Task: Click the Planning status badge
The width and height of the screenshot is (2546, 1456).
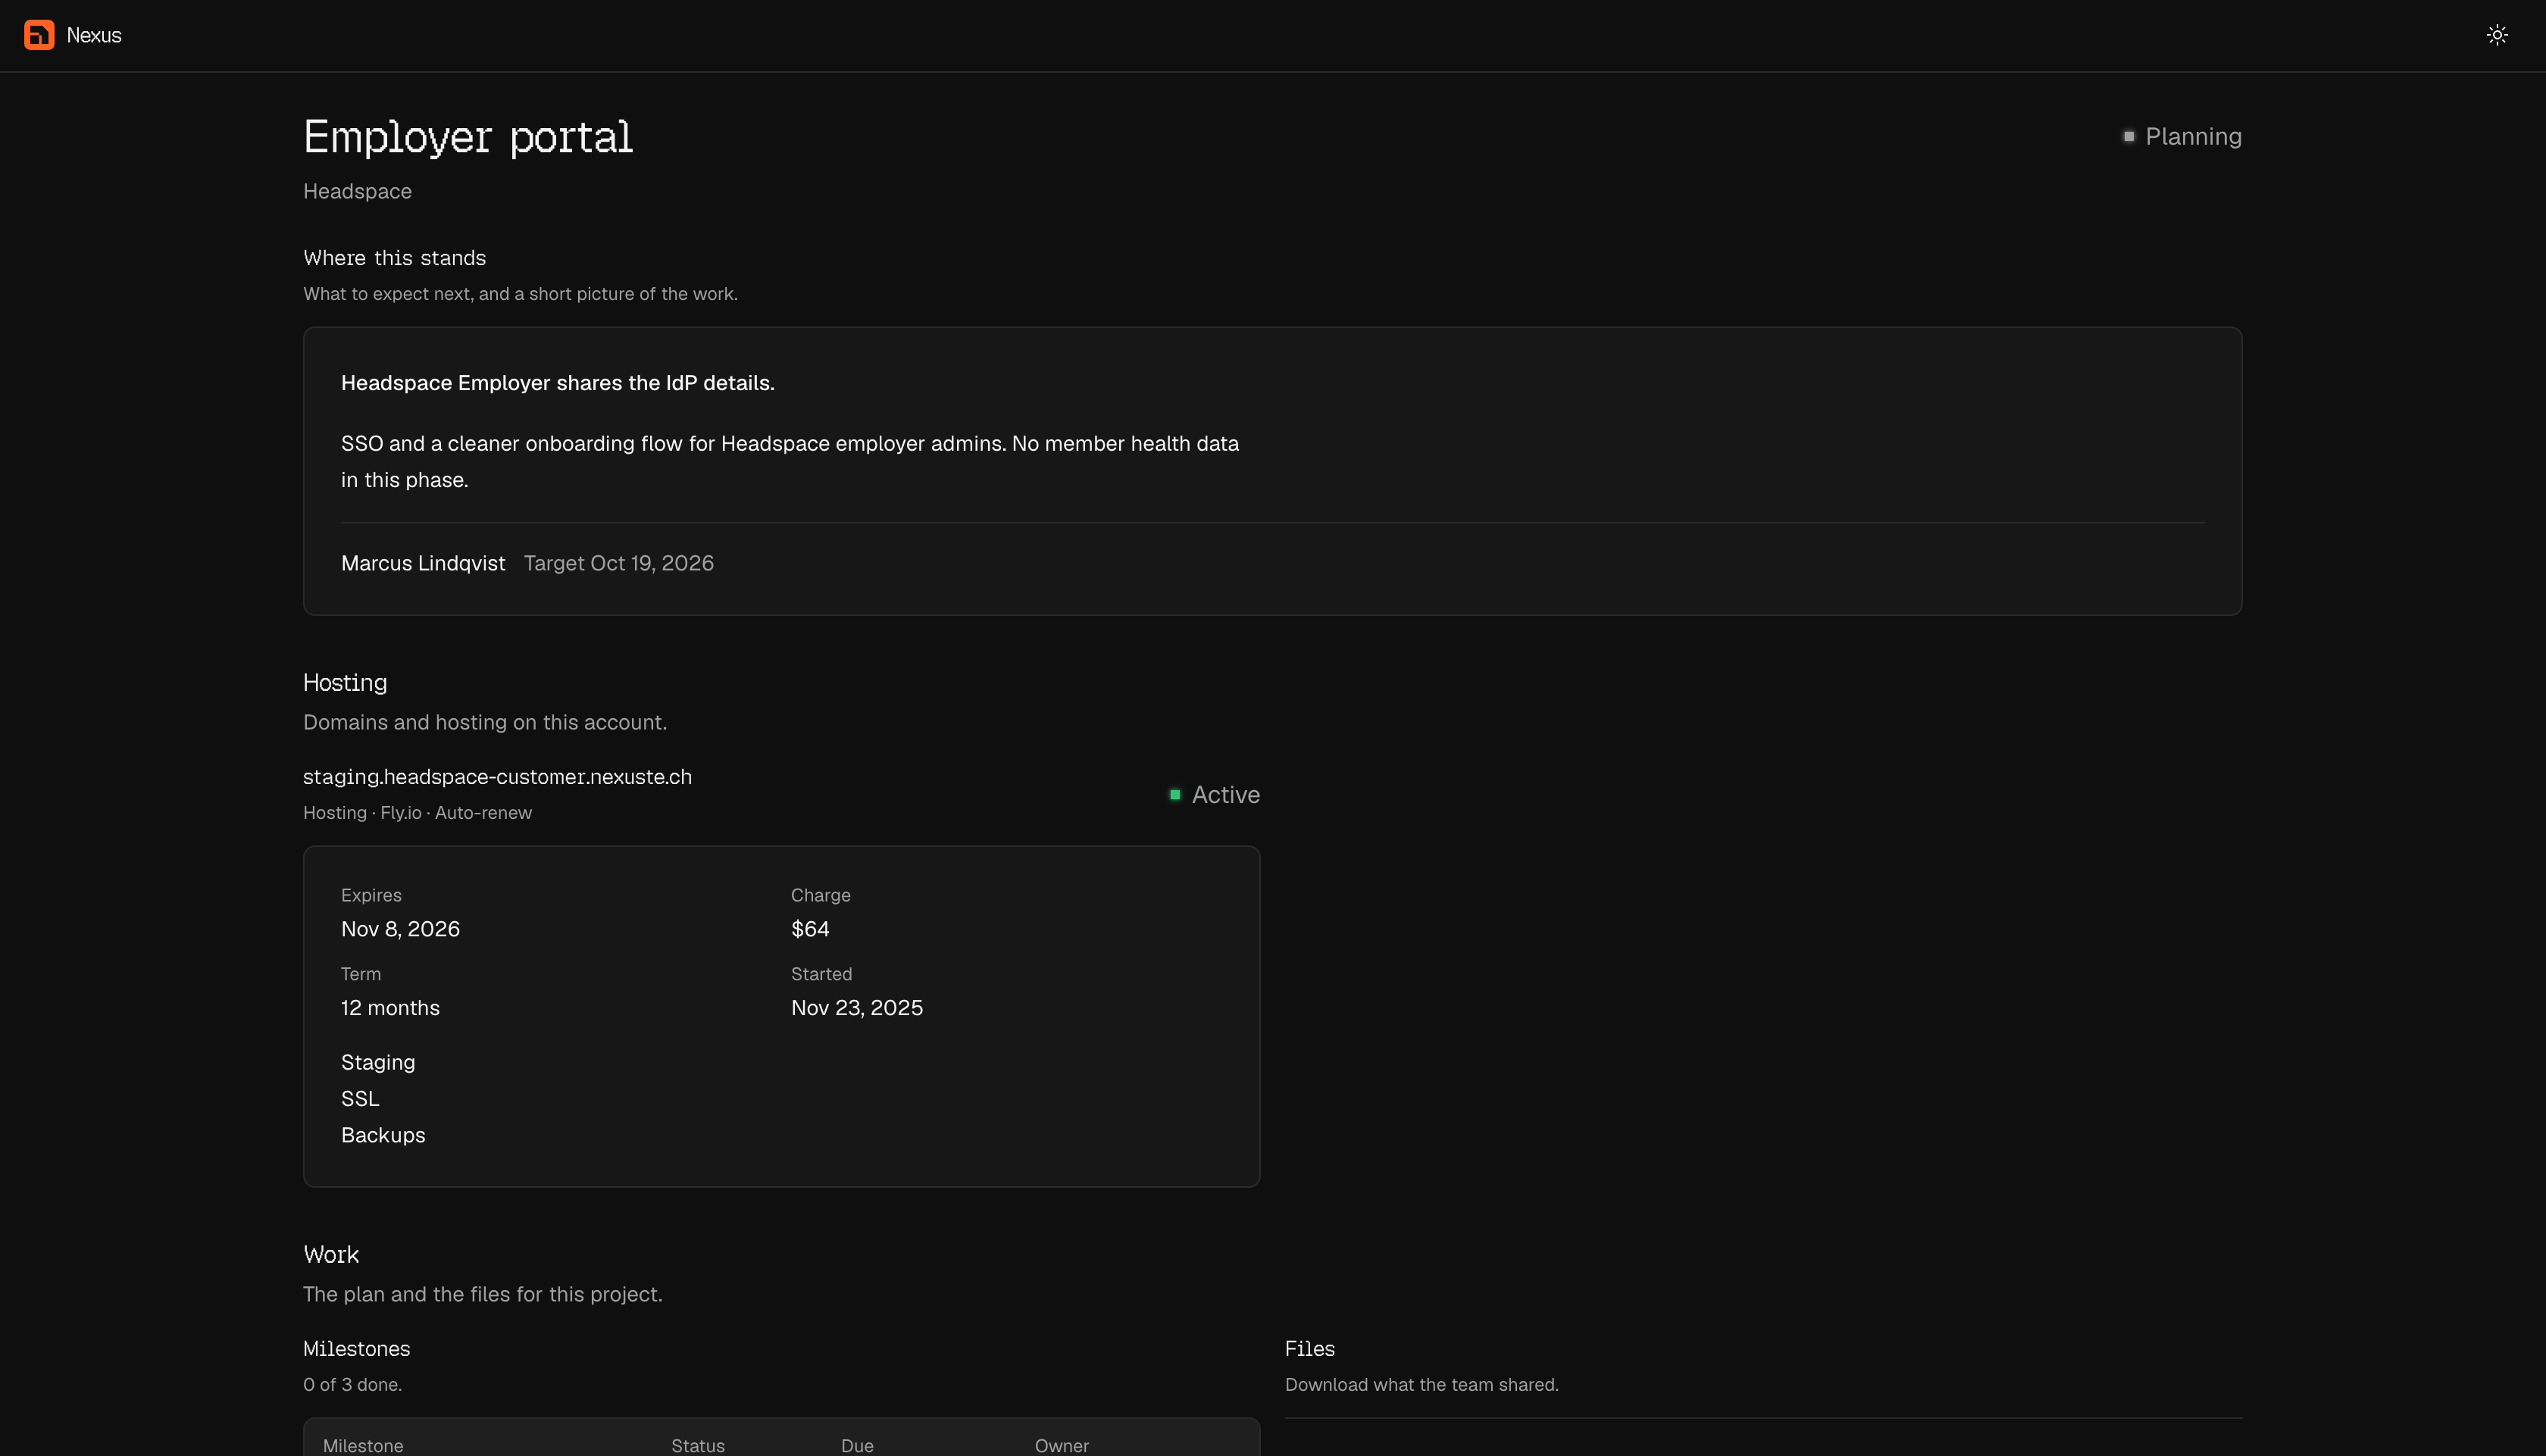Action: pyautogui.click(x=2182, y=136)
